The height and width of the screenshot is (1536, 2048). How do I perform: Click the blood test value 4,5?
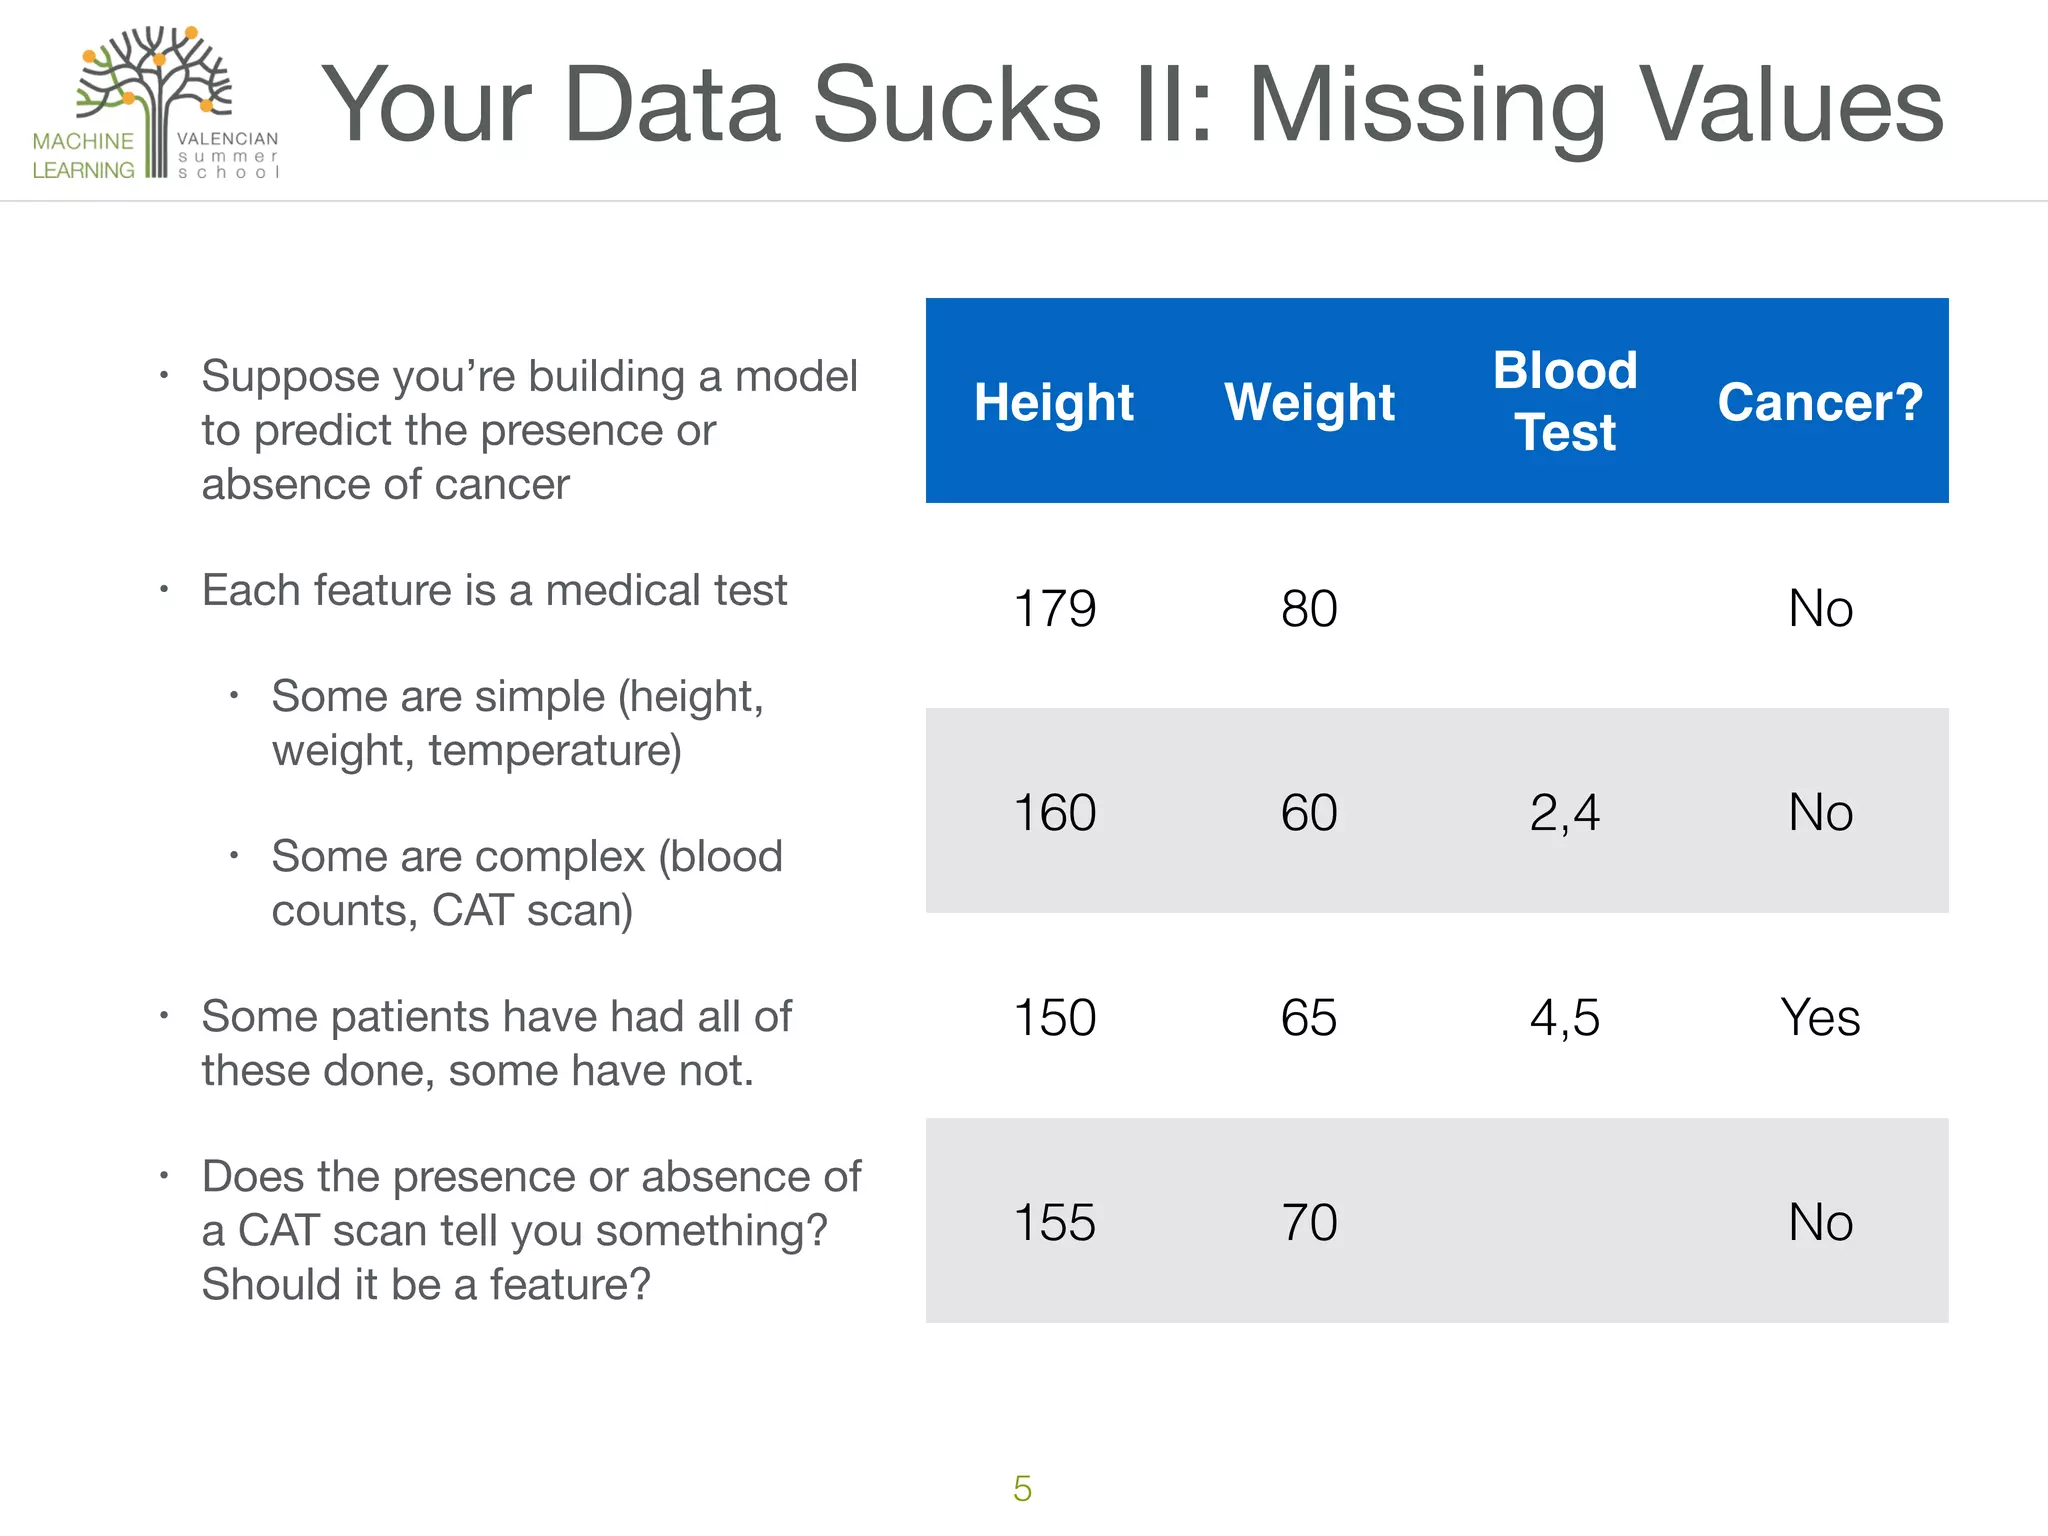(1565, 1017)
